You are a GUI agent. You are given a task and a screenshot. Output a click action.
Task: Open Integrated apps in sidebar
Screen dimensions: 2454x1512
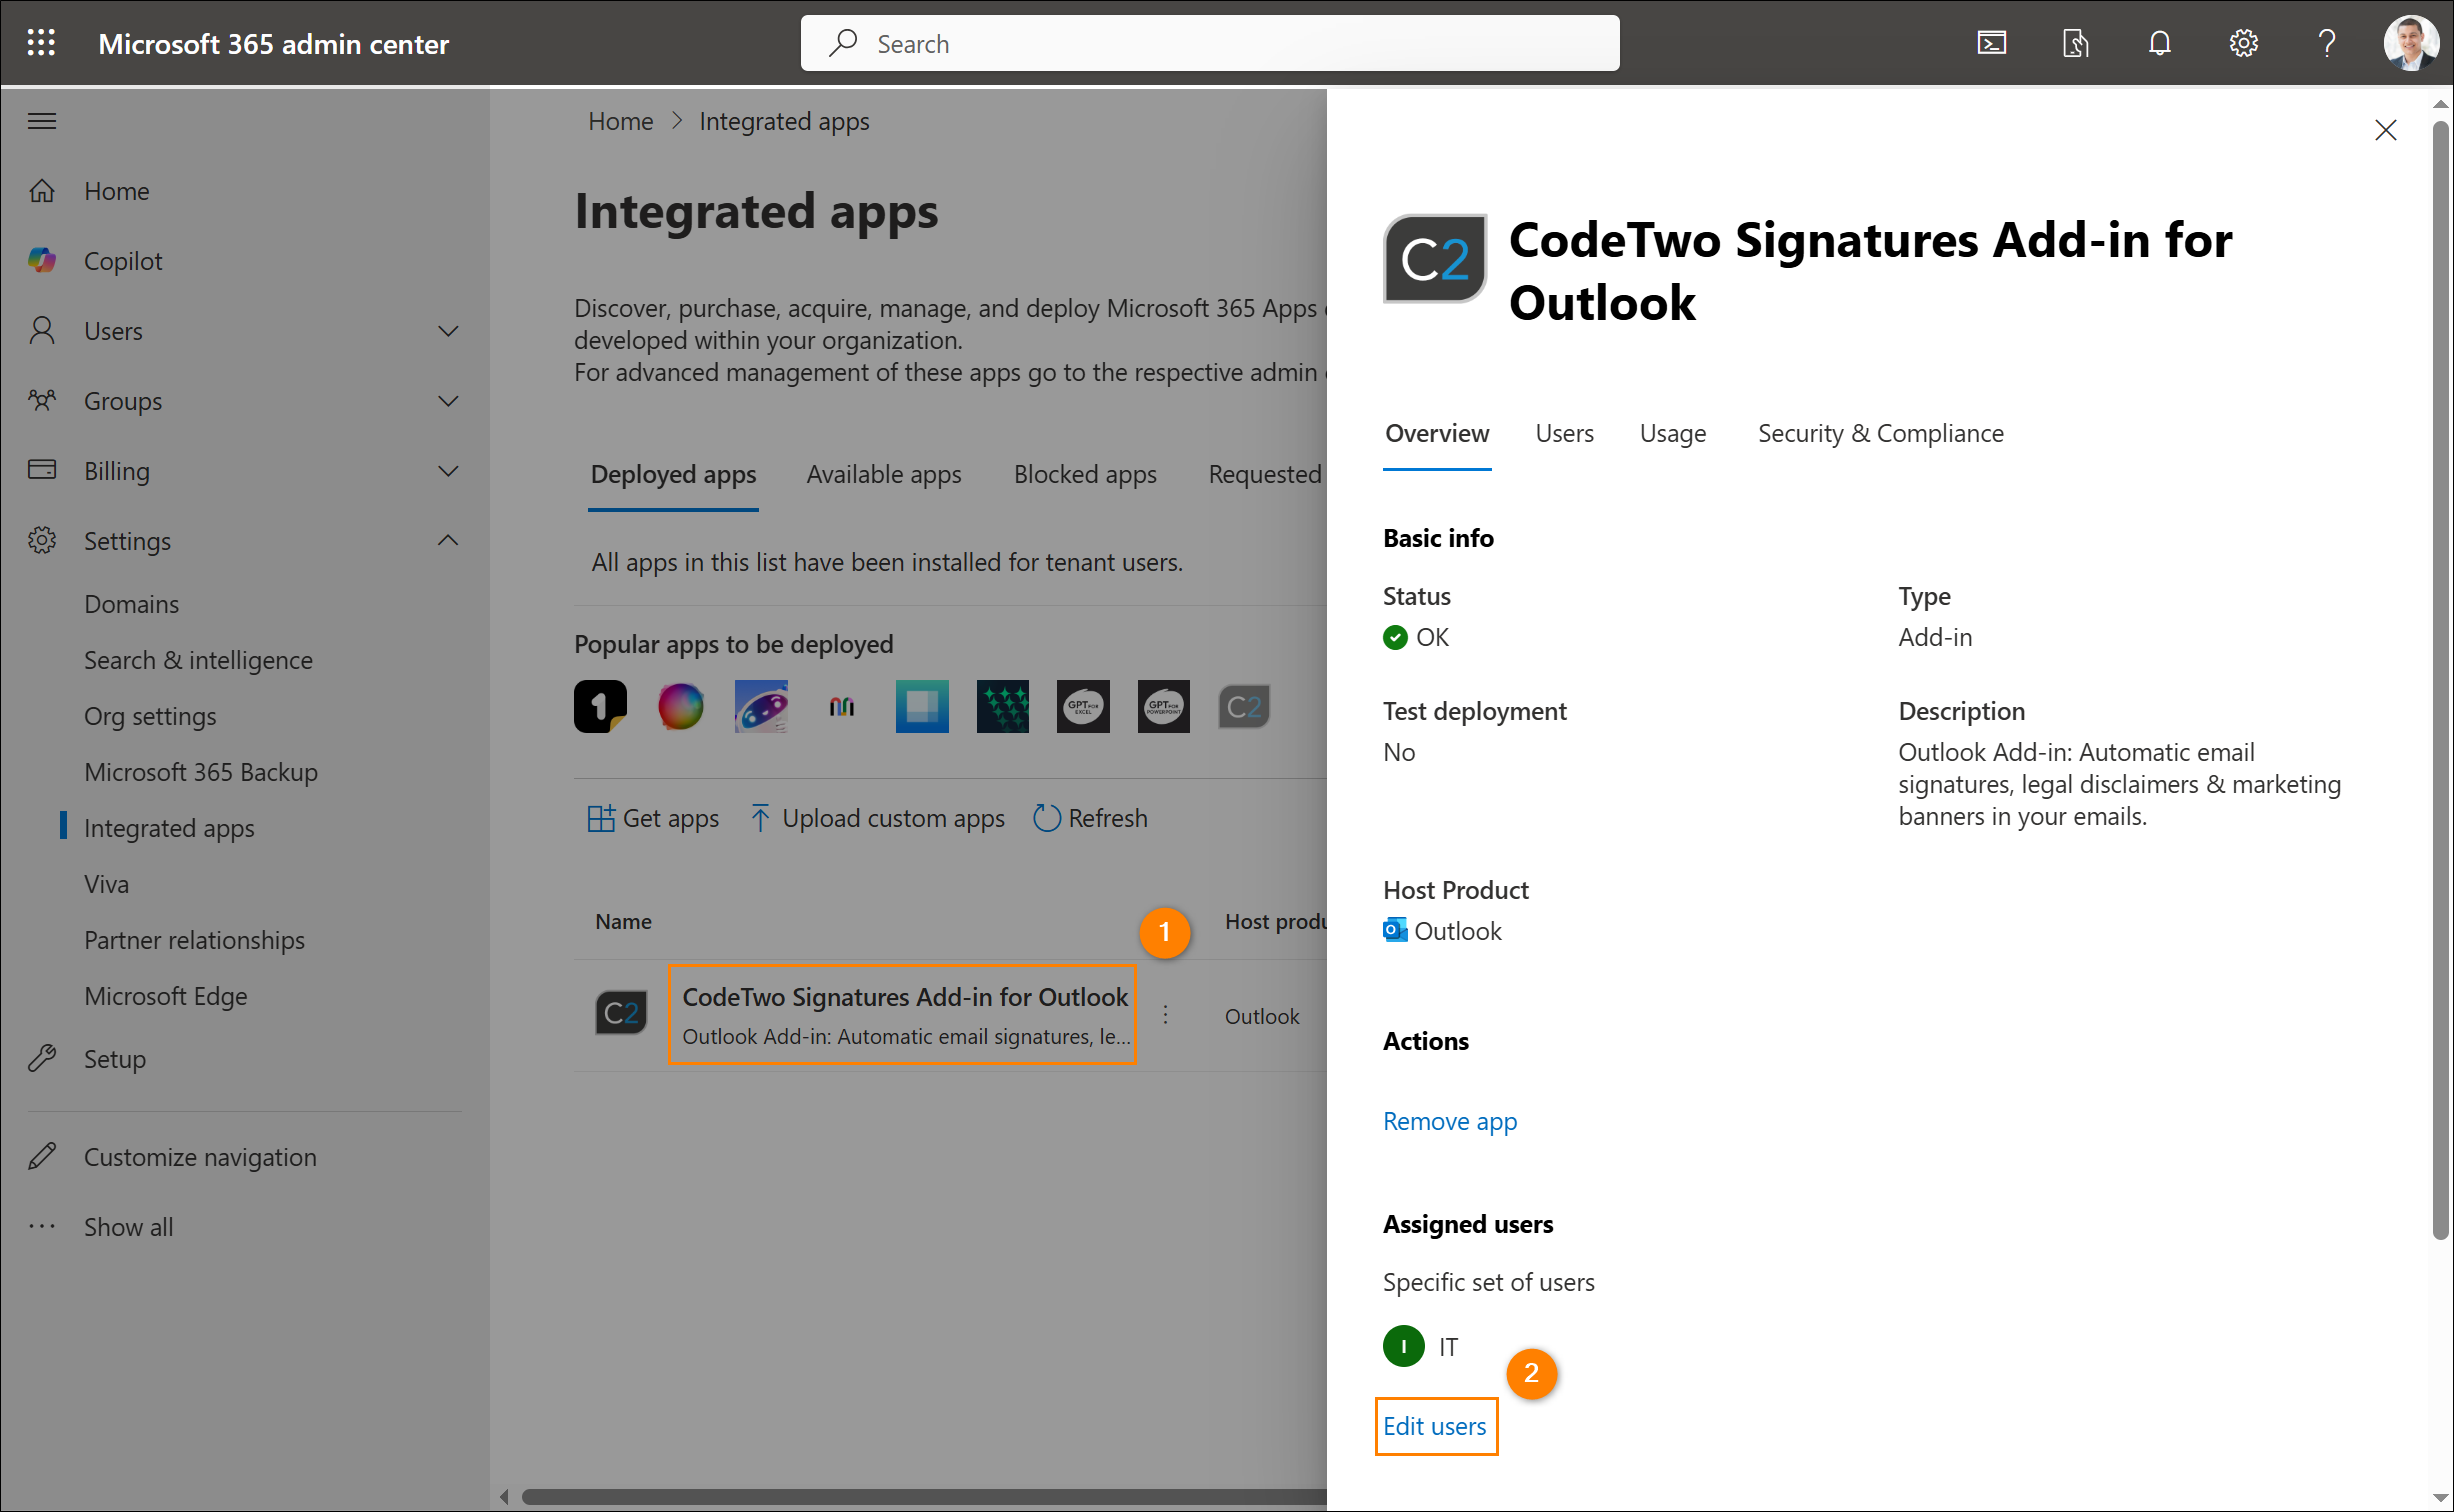(169, 828)
